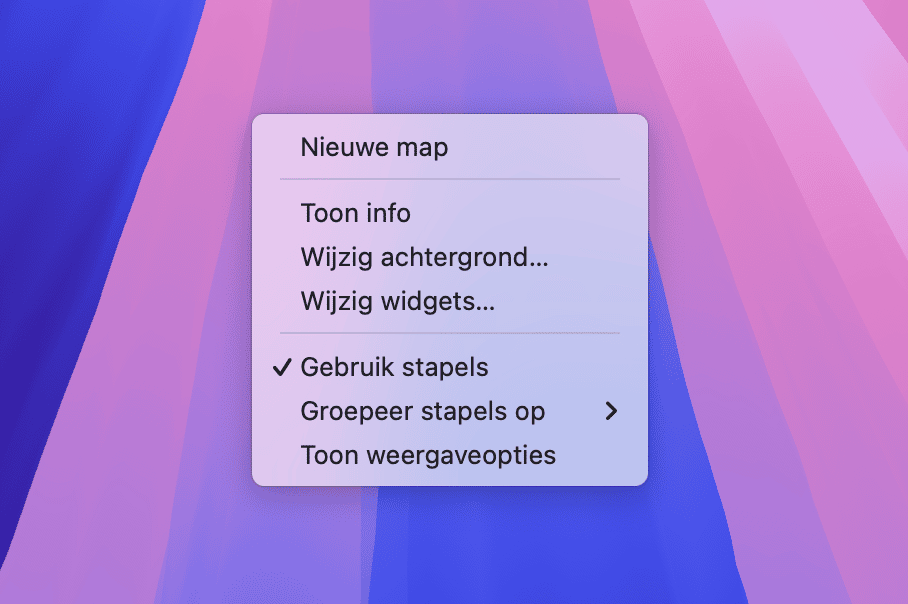Show desktop info with Toon info
The height and width of the screenshot is (604, 908).
(x=355, y=213)
